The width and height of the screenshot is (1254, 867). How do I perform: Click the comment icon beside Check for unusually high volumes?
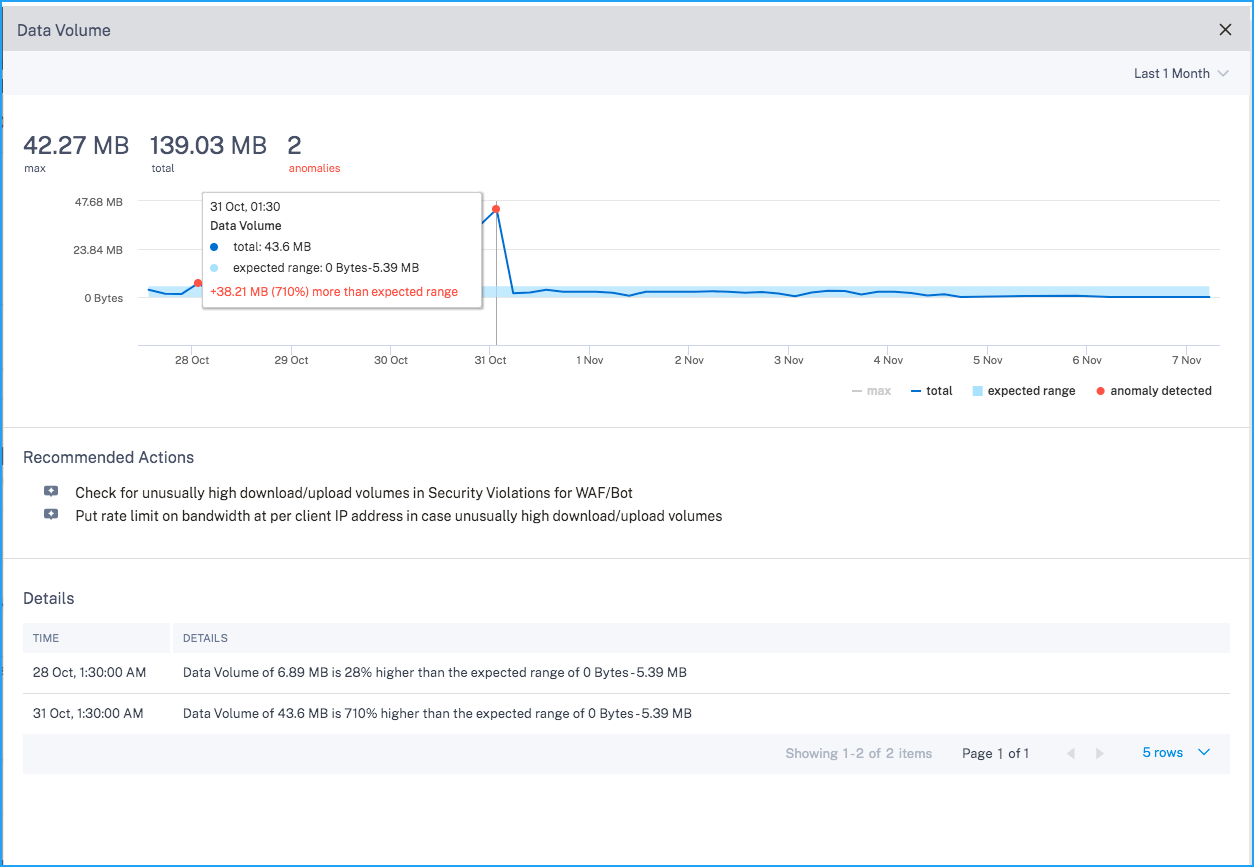click(51, 492)
